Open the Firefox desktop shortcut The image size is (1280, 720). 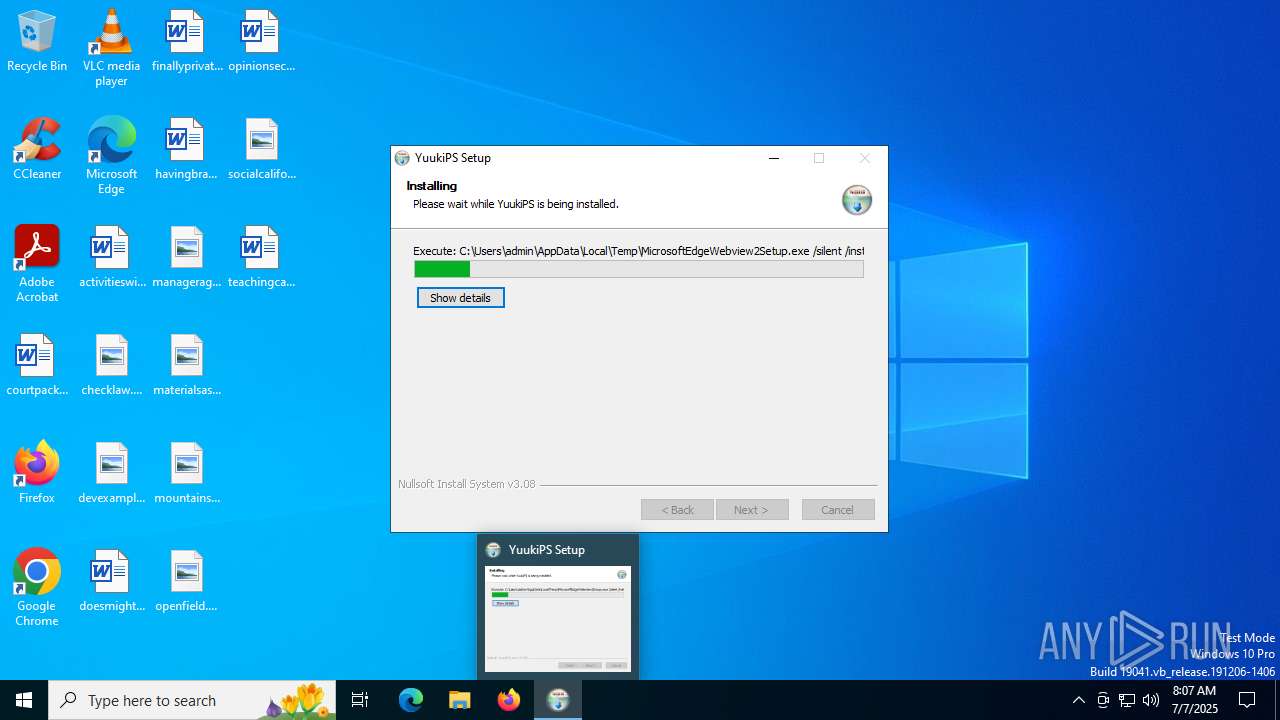[x=37, y=474]
